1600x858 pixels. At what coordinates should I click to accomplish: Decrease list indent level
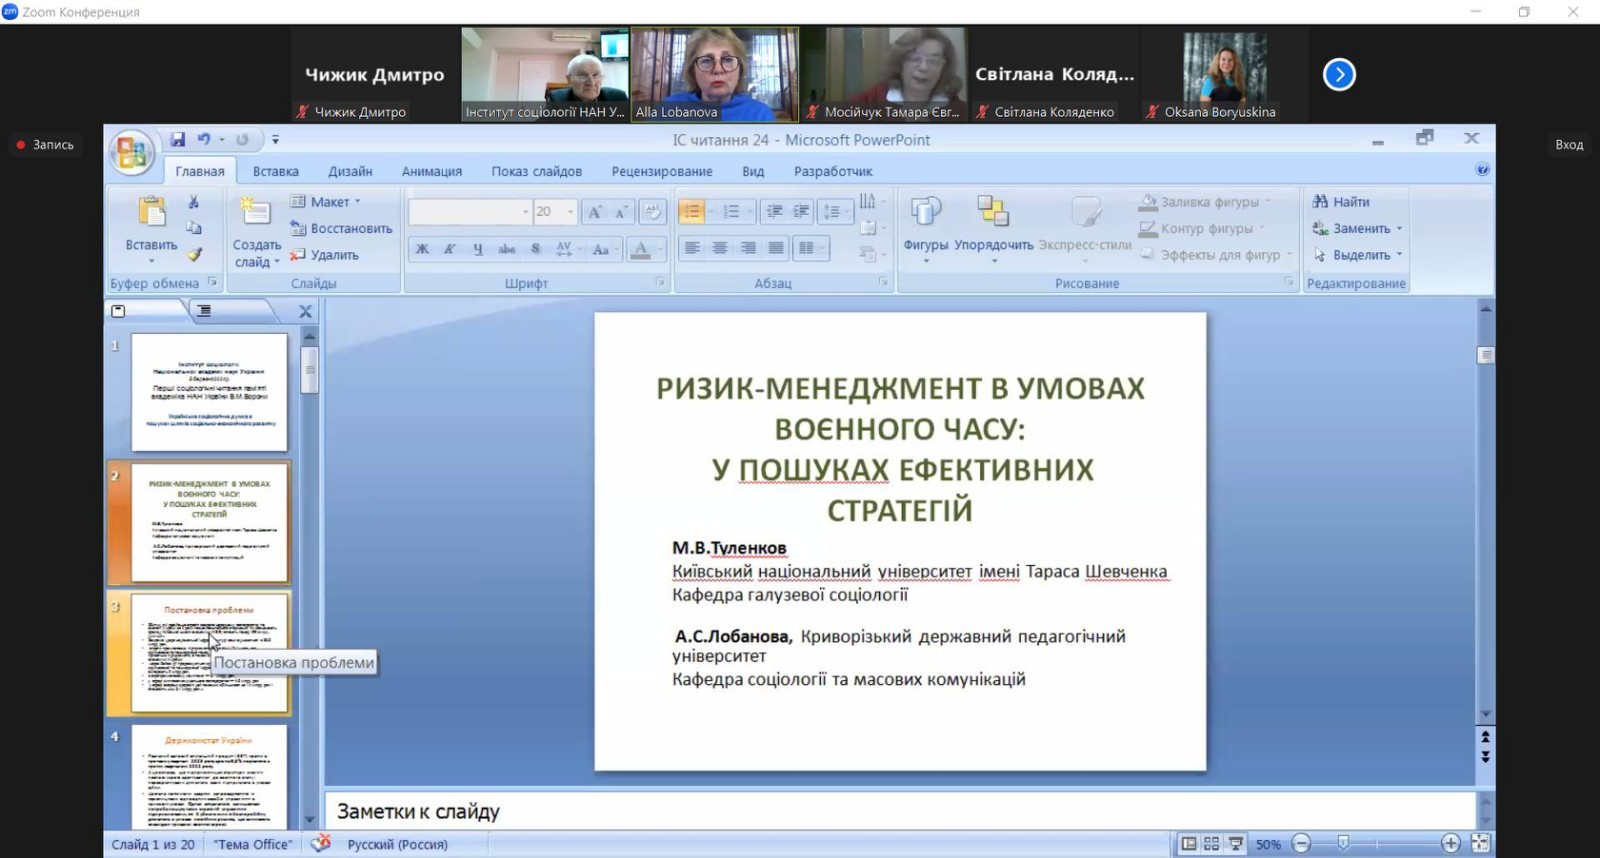774,211
